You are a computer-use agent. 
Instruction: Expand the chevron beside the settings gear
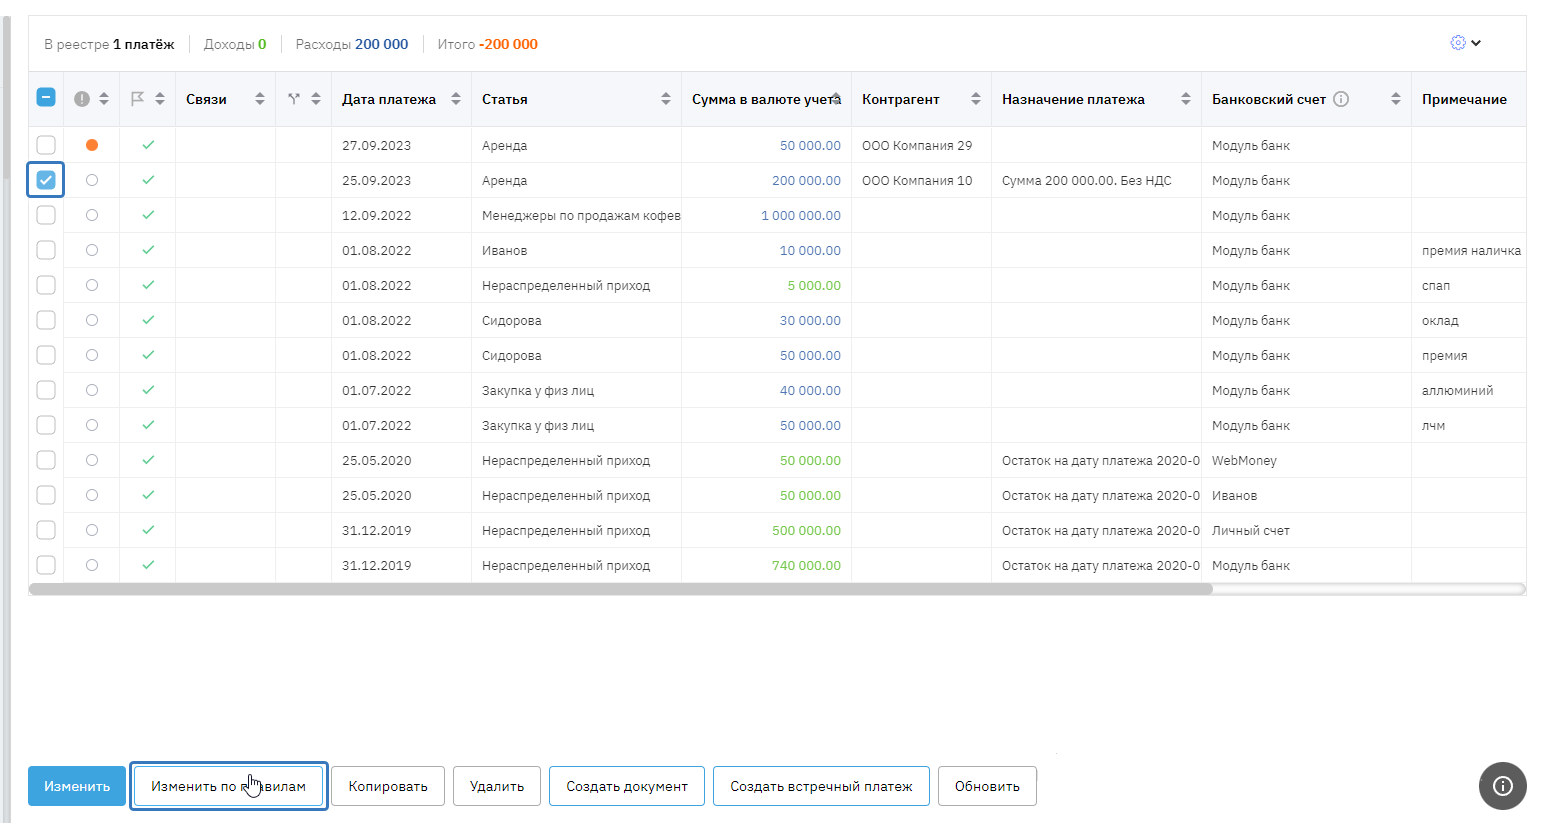pos(1476,43)
